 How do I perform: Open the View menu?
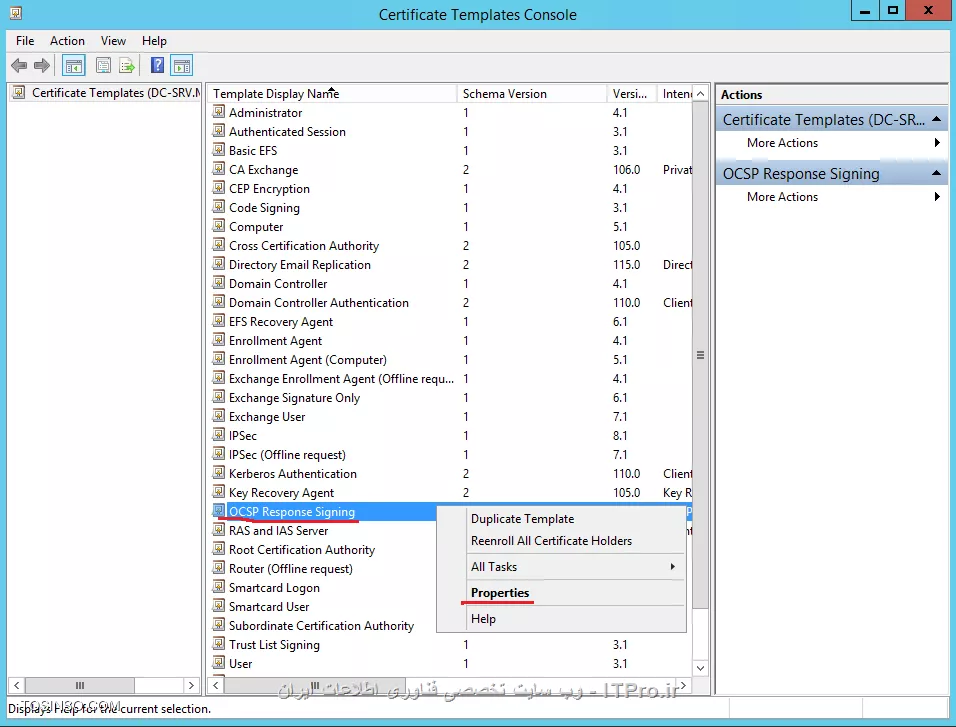coord(113,41)
